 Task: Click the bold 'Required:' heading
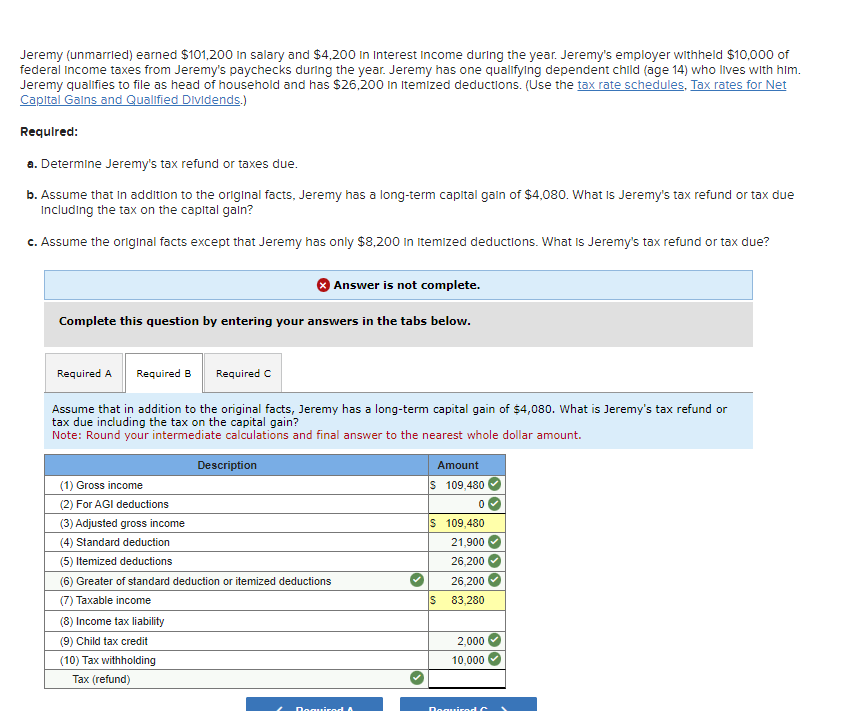click(x=49, y=132)
